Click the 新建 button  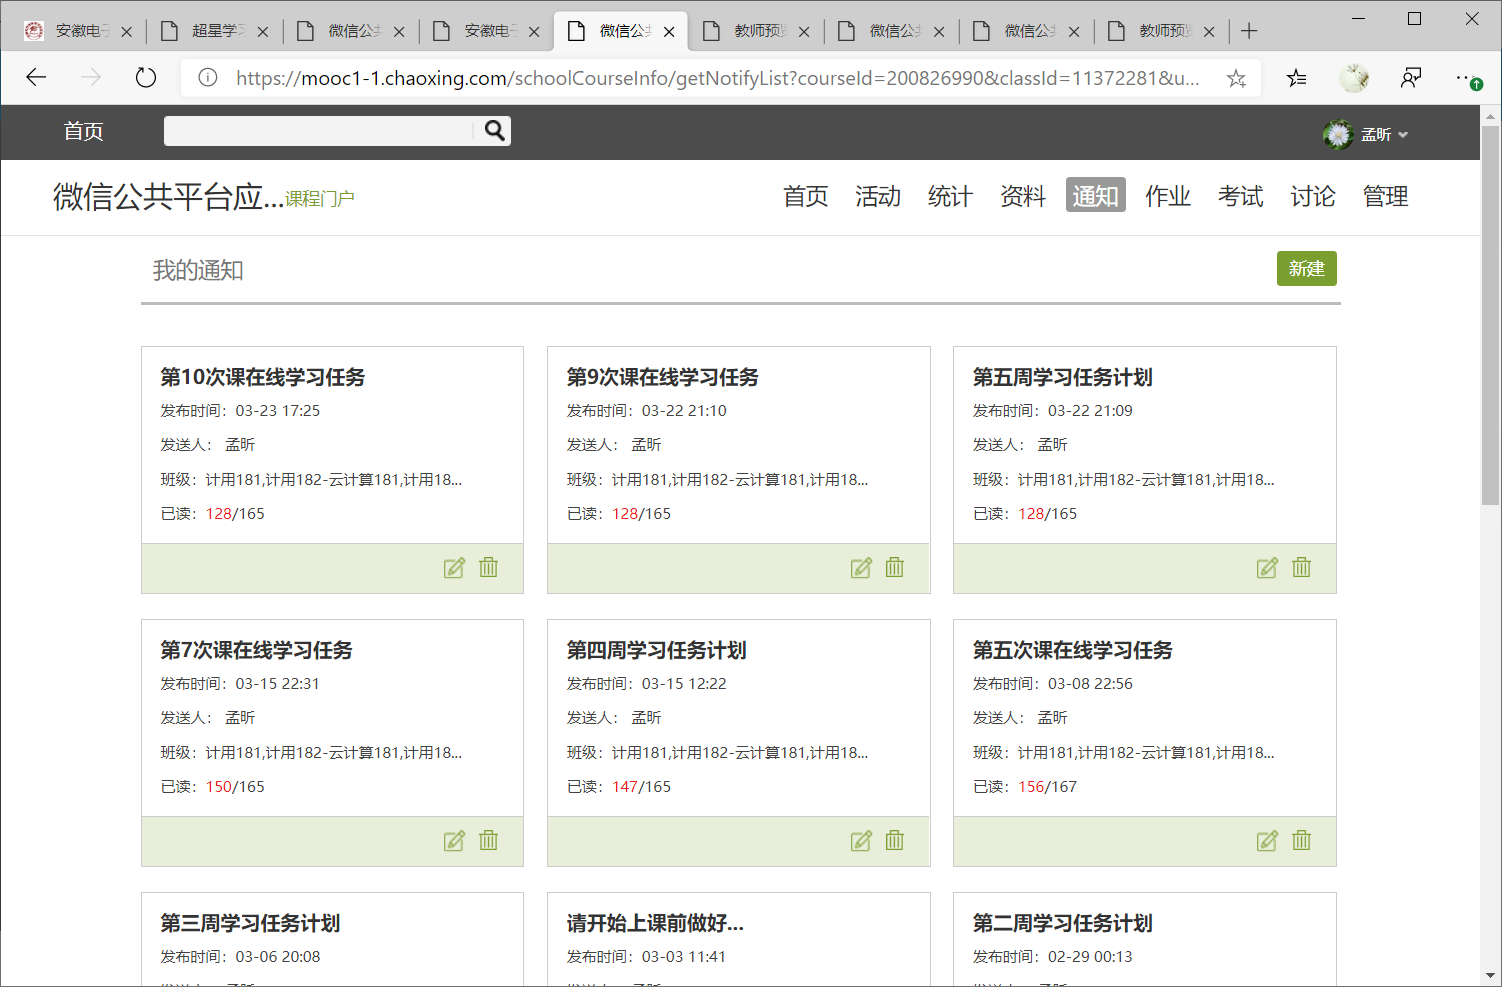1306,269
